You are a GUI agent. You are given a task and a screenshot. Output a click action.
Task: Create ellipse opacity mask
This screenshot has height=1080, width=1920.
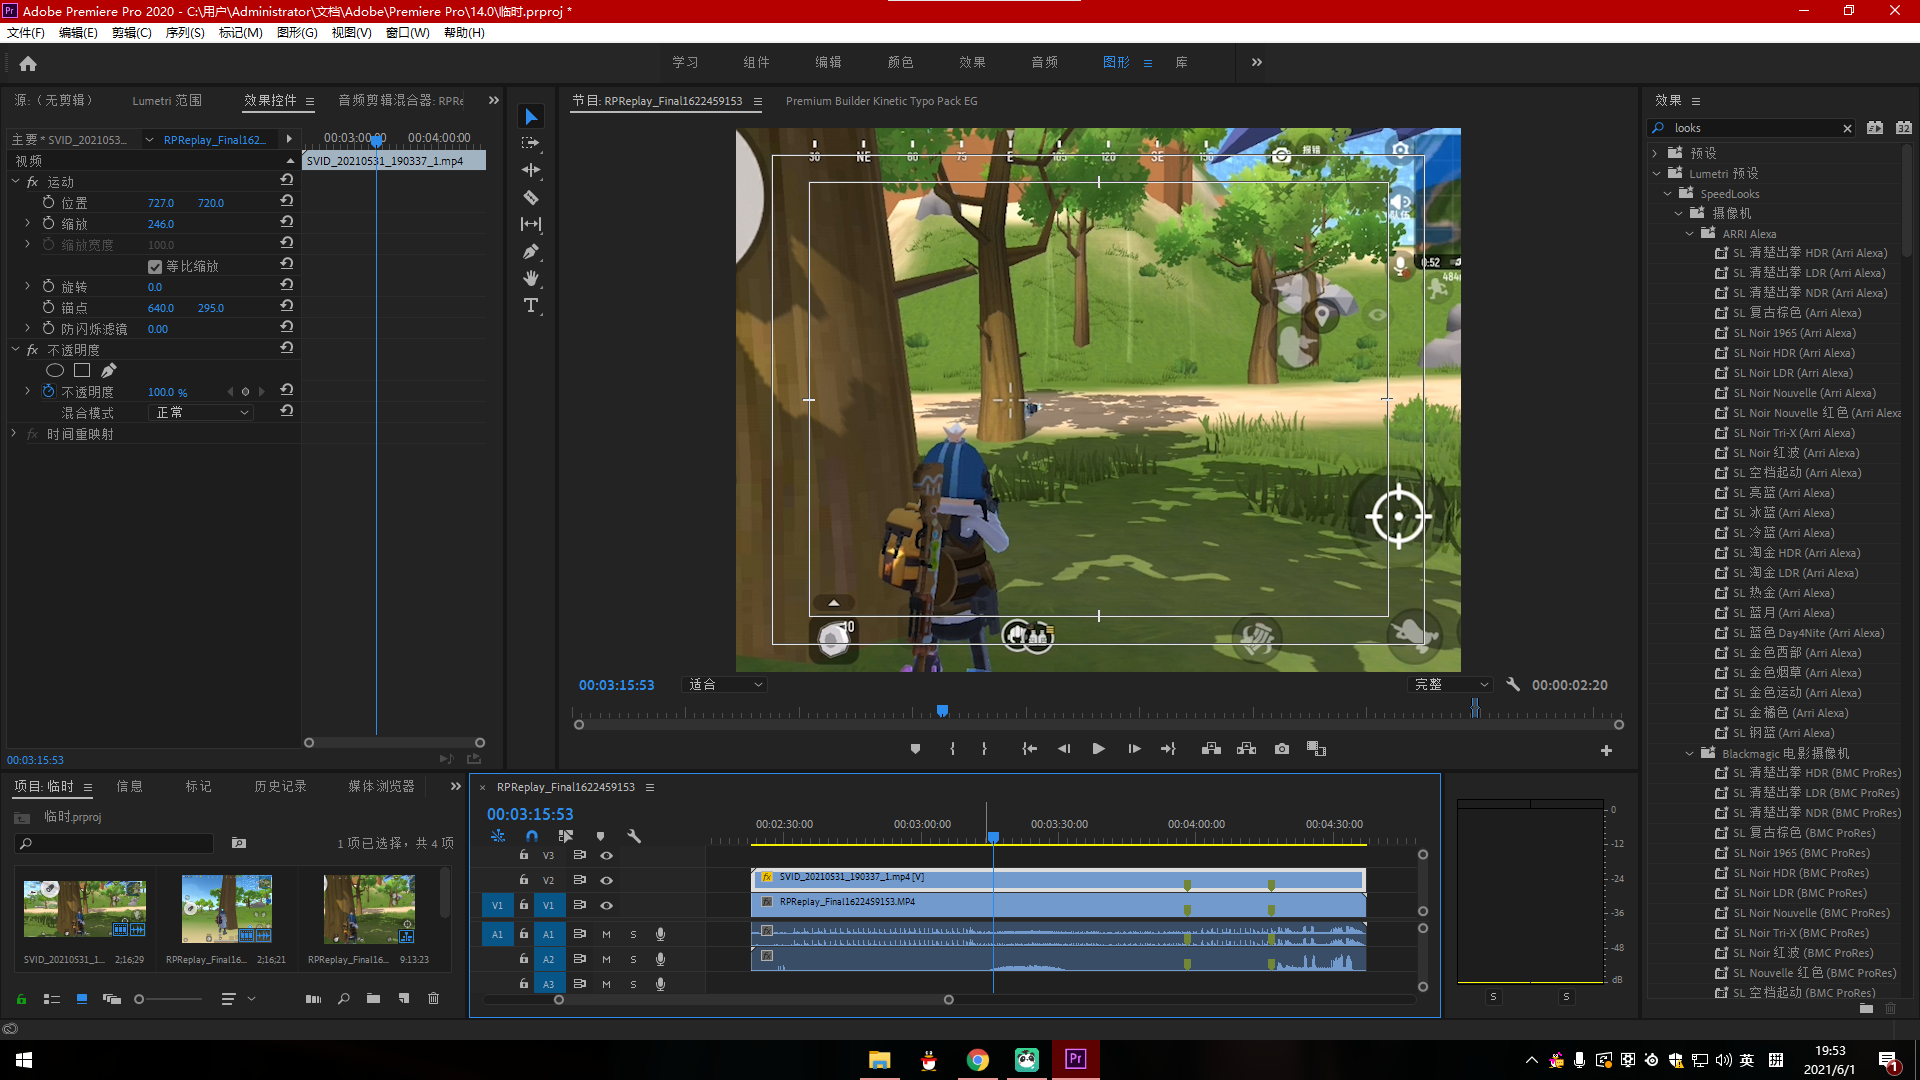click(55, 371)
